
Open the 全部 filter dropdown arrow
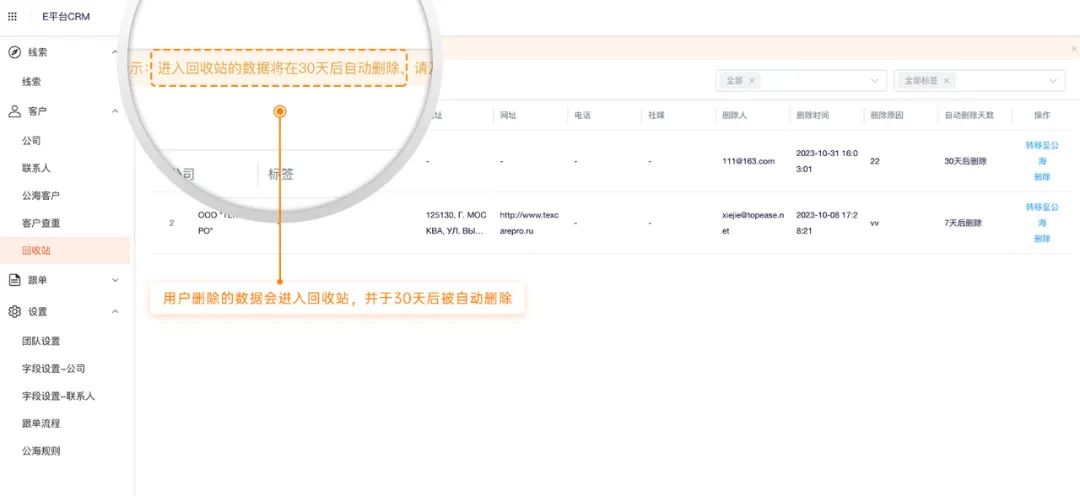[875, 81]
